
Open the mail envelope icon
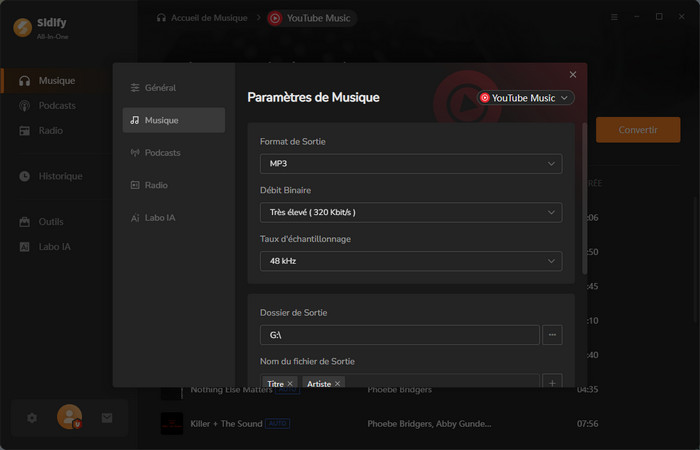pos(107,418)
